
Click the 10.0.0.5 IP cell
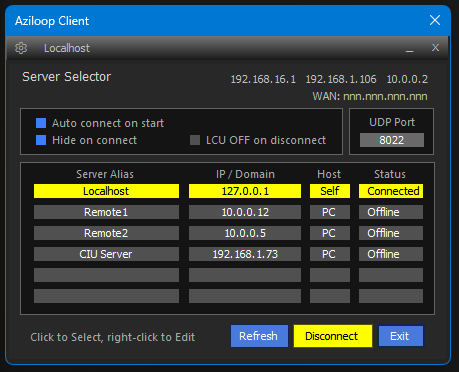pos(245,233)
